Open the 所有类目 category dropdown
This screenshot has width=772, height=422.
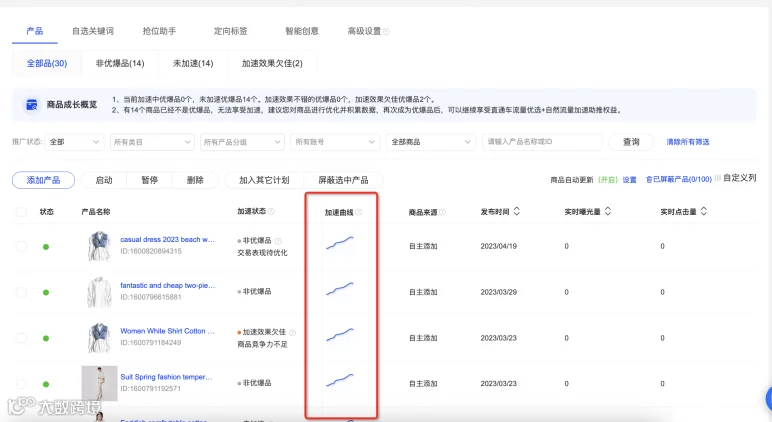(x=152, y=142)
